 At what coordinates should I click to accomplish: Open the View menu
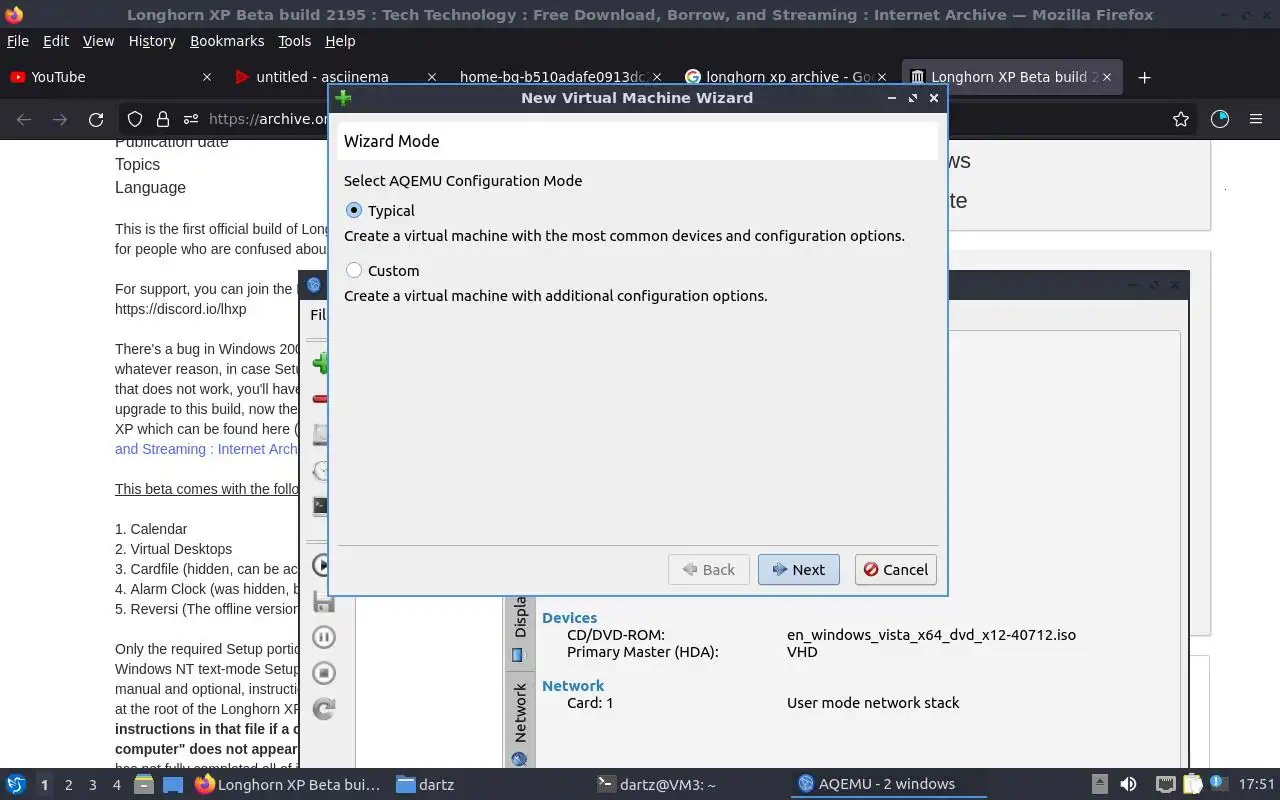pos(98,41)
